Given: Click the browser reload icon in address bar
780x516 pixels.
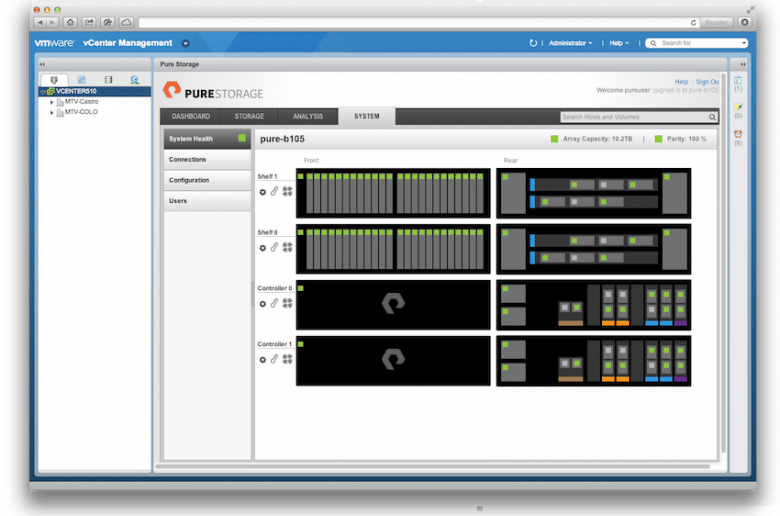Looking at the screenshot, I should pyautogui.click(x=693, y=22).
